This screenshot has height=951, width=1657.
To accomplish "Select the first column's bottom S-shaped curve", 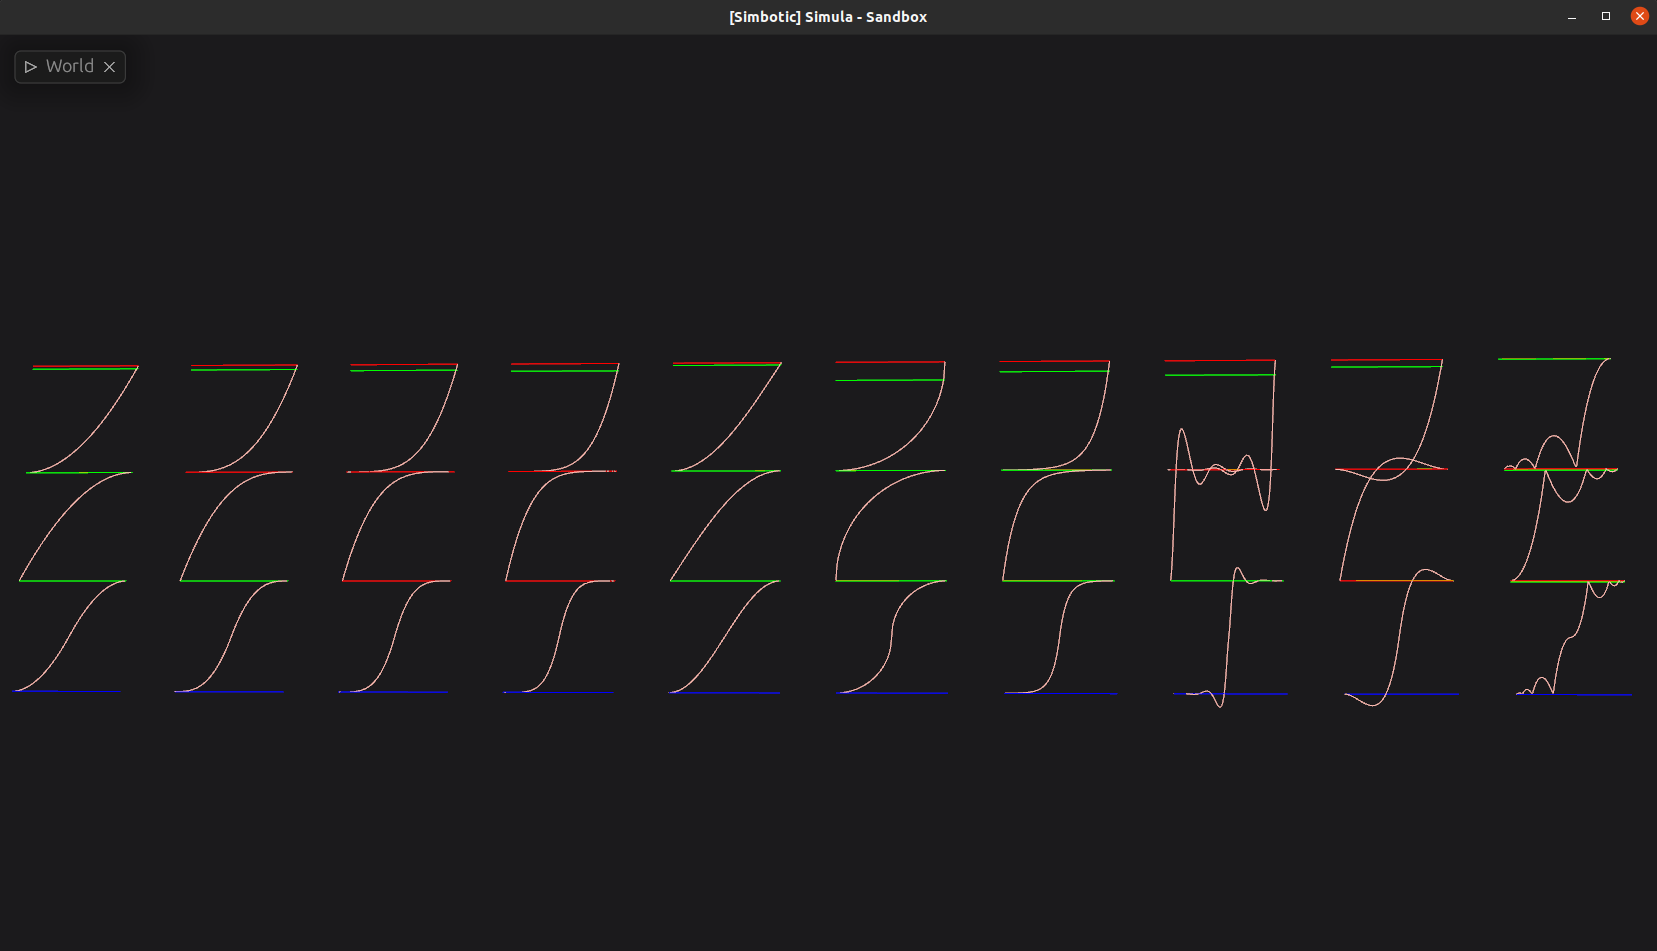I will click(71, 636).
